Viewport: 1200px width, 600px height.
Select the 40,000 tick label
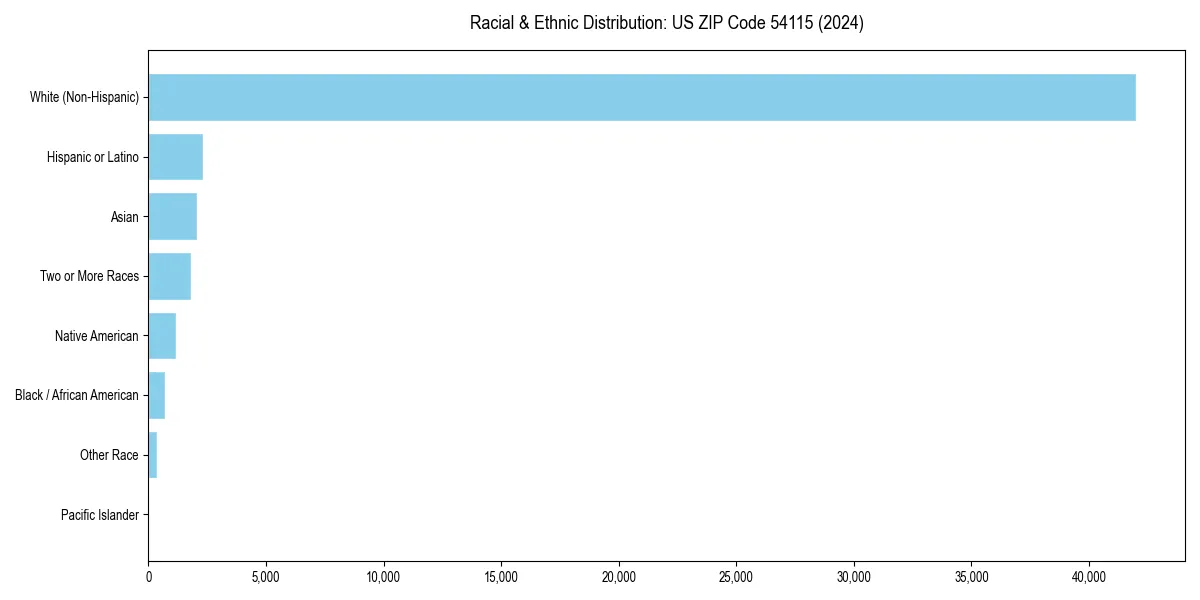coord(1090,578)
